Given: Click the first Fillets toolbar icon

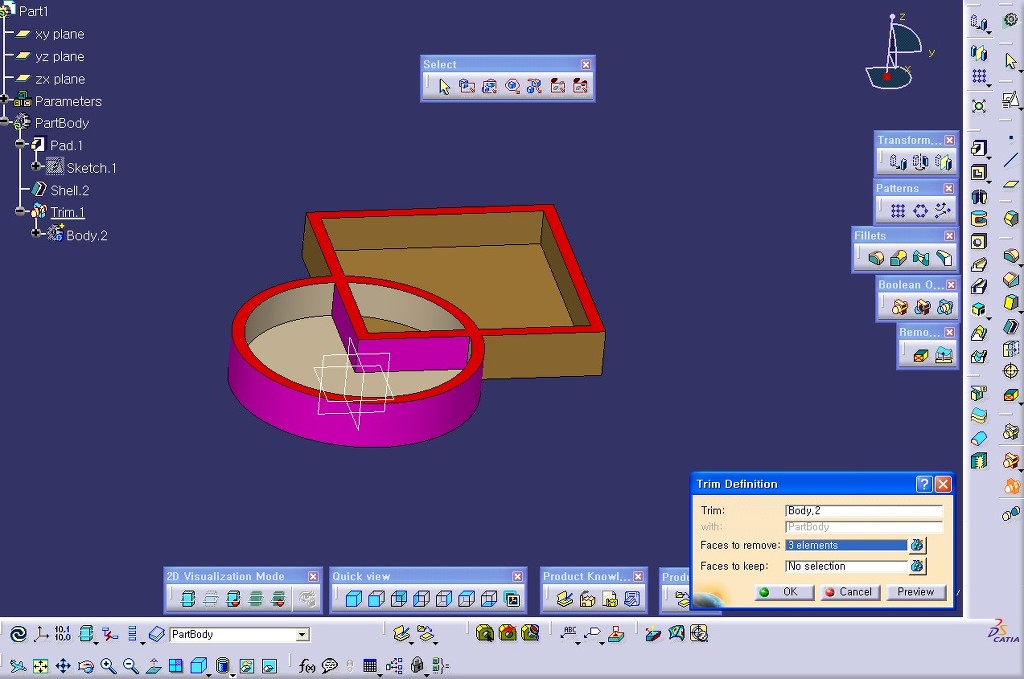Looking at the screenshot, I should click(x=876, y=259).
